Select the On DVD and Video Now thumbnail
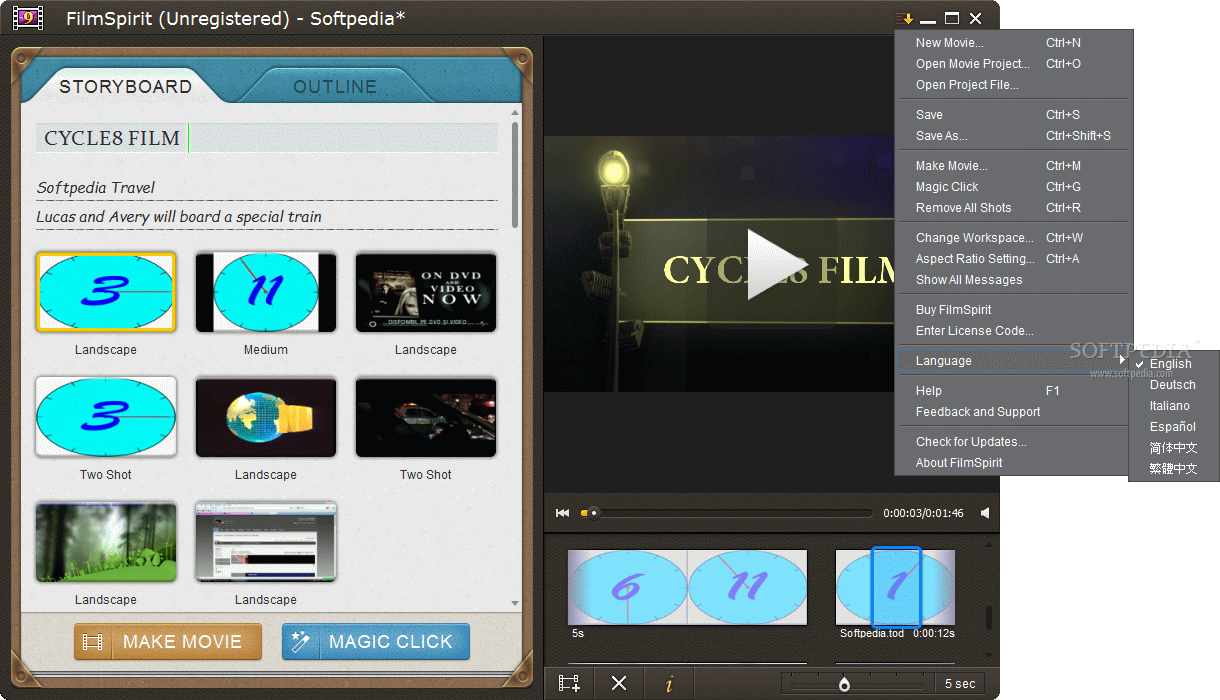 [426, 292]
